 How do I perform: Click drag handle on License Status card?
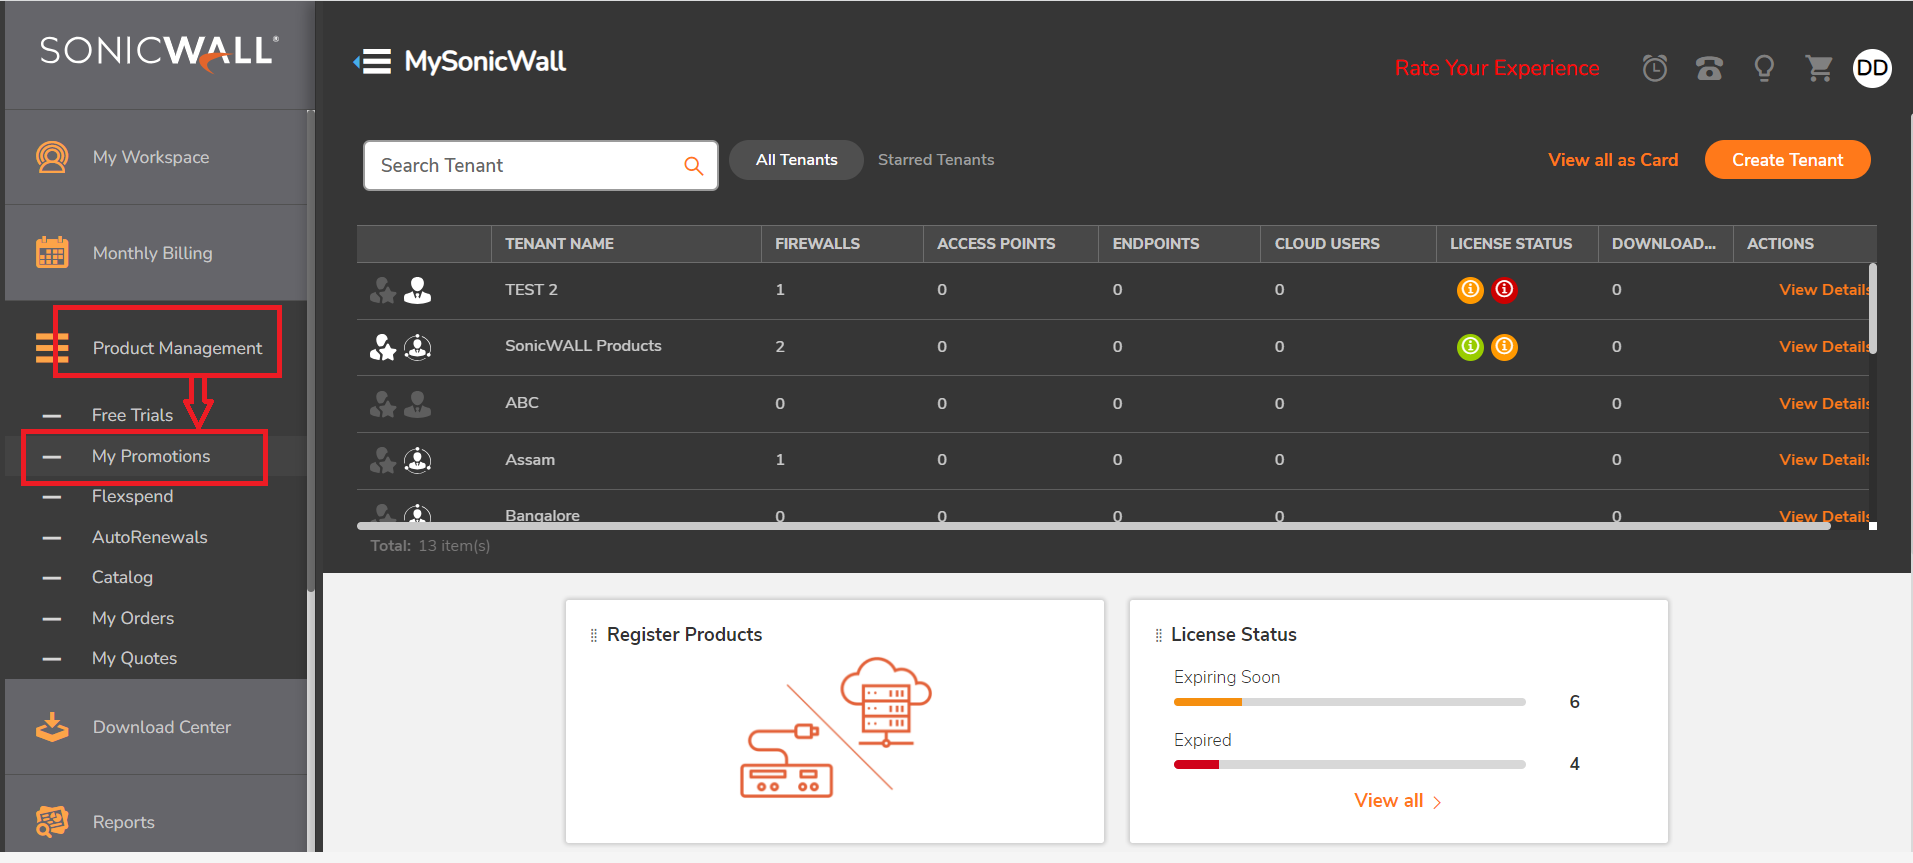click(x=1158, y=635)
